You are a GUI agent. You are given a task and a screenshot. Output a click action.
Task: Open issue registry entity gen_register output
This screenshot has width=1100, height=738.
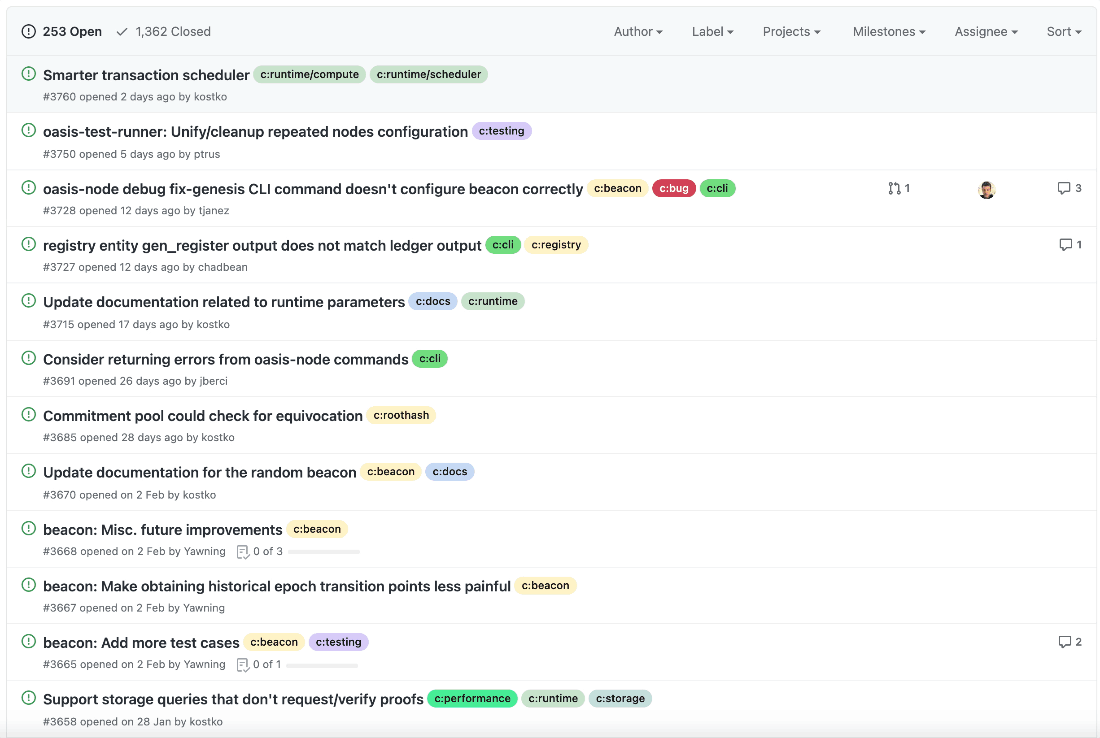(x=262, y=246)
